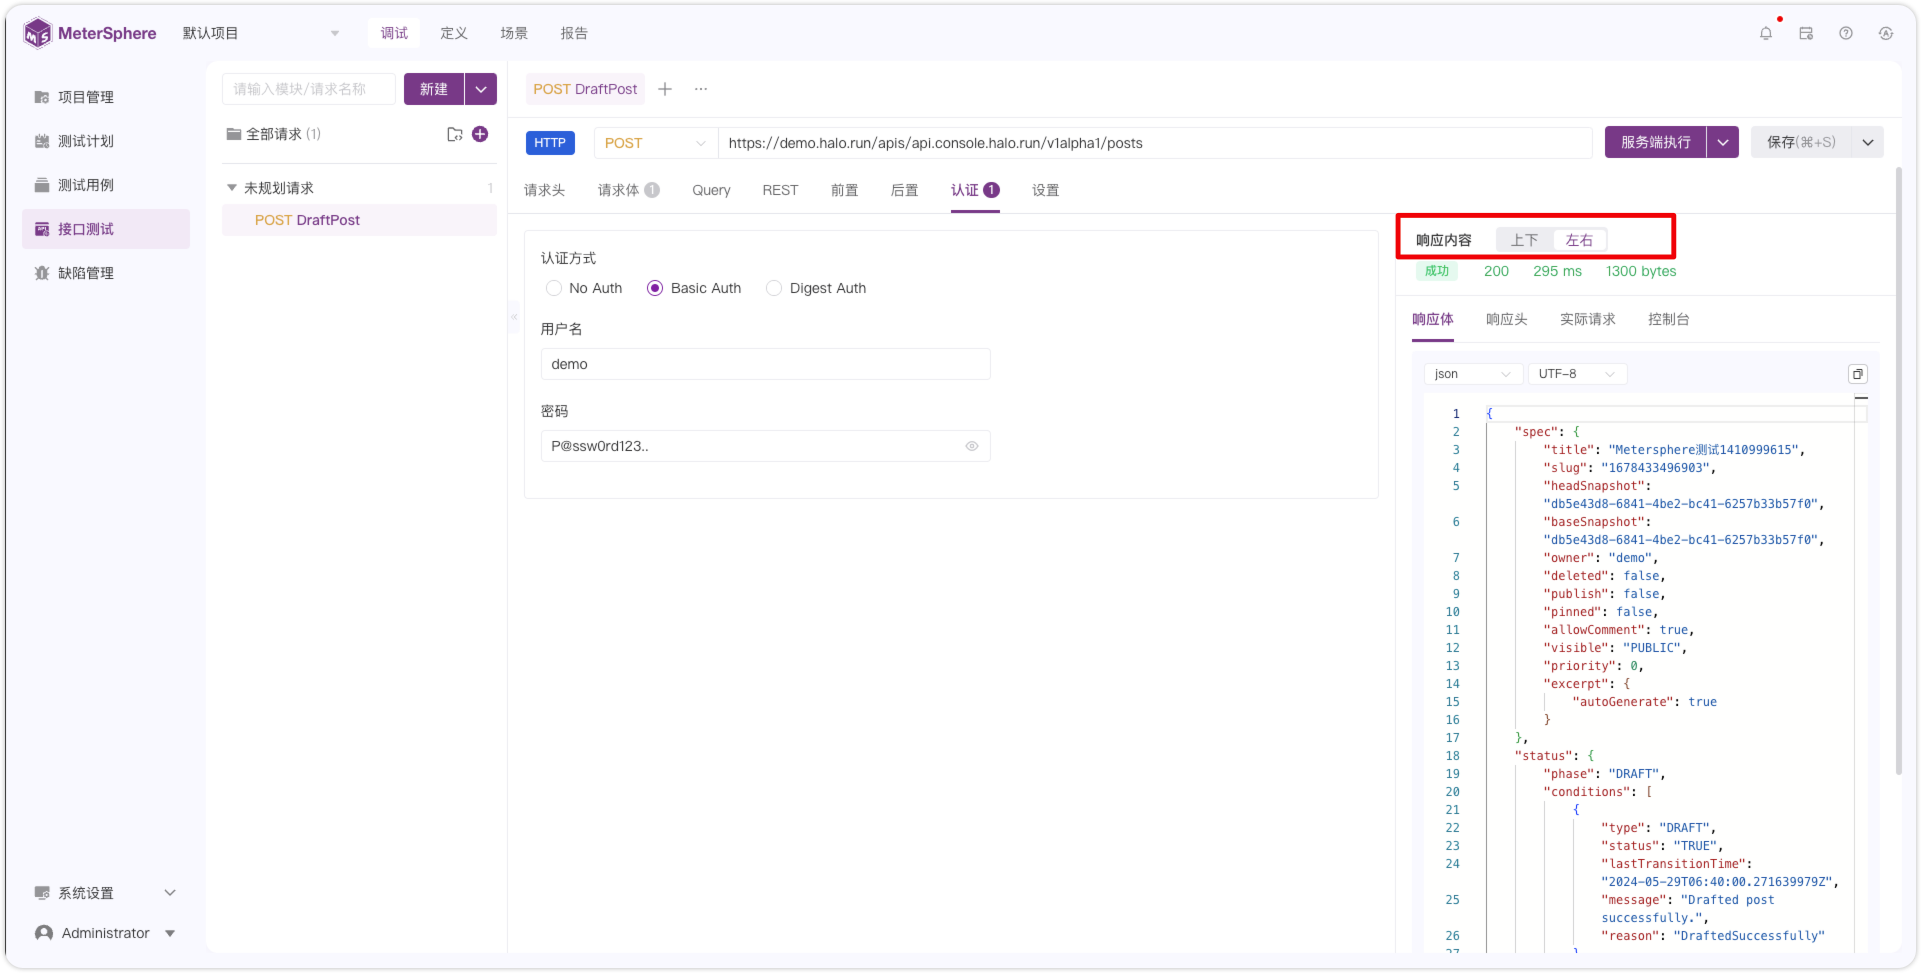Expand the 系统设置 menu

[x=106, y=893]
